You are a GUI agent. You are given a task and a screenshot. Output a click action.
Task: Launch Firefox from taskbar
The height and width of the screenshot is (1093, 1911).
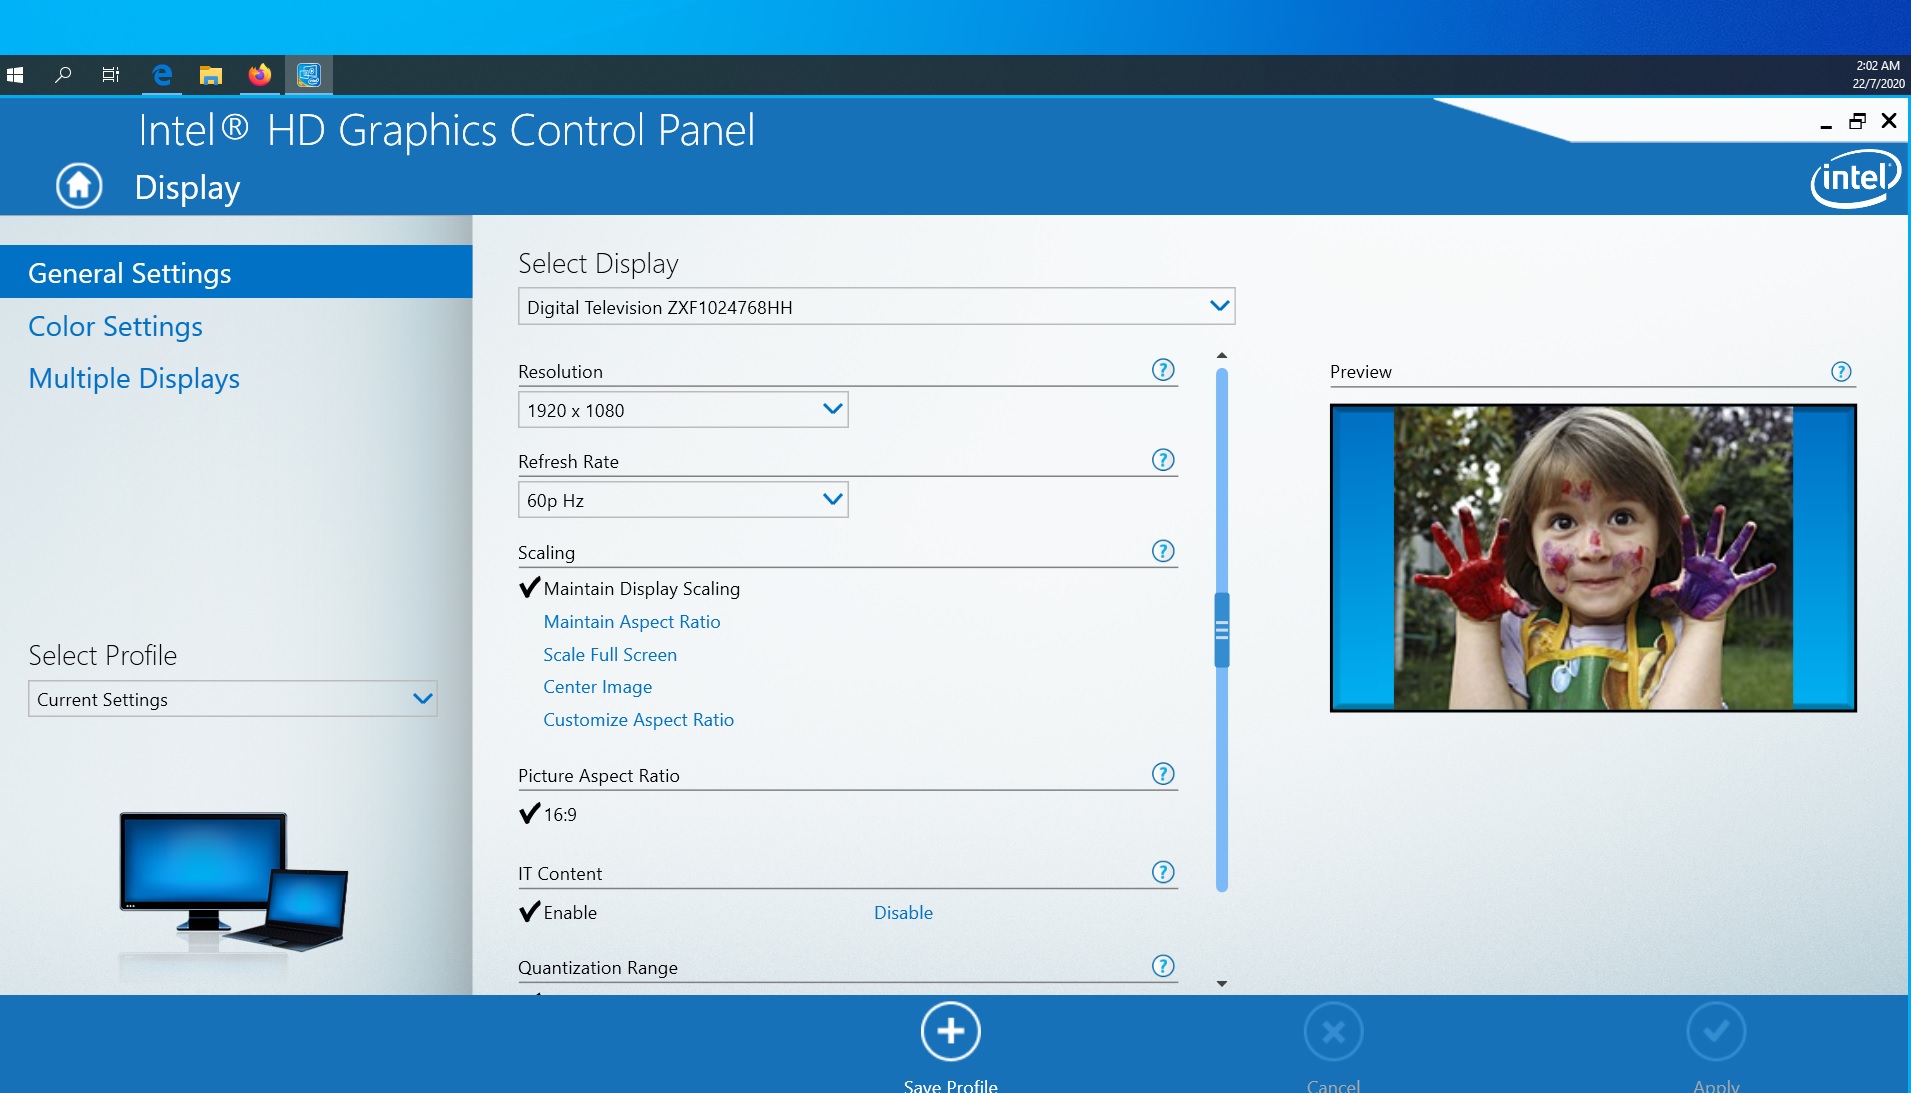coord(260,75)
